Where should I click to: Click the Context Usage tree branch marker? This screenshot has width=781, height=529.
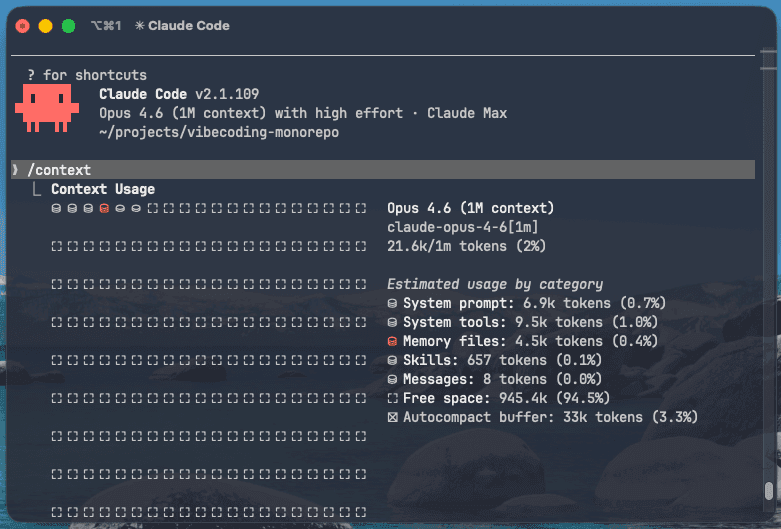(36, 189)
